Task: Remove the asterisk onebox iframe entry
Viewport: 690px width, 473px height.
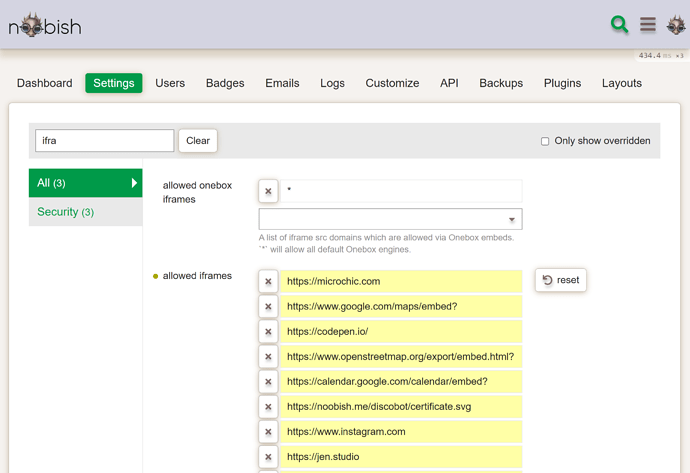Action: [268, 191]
